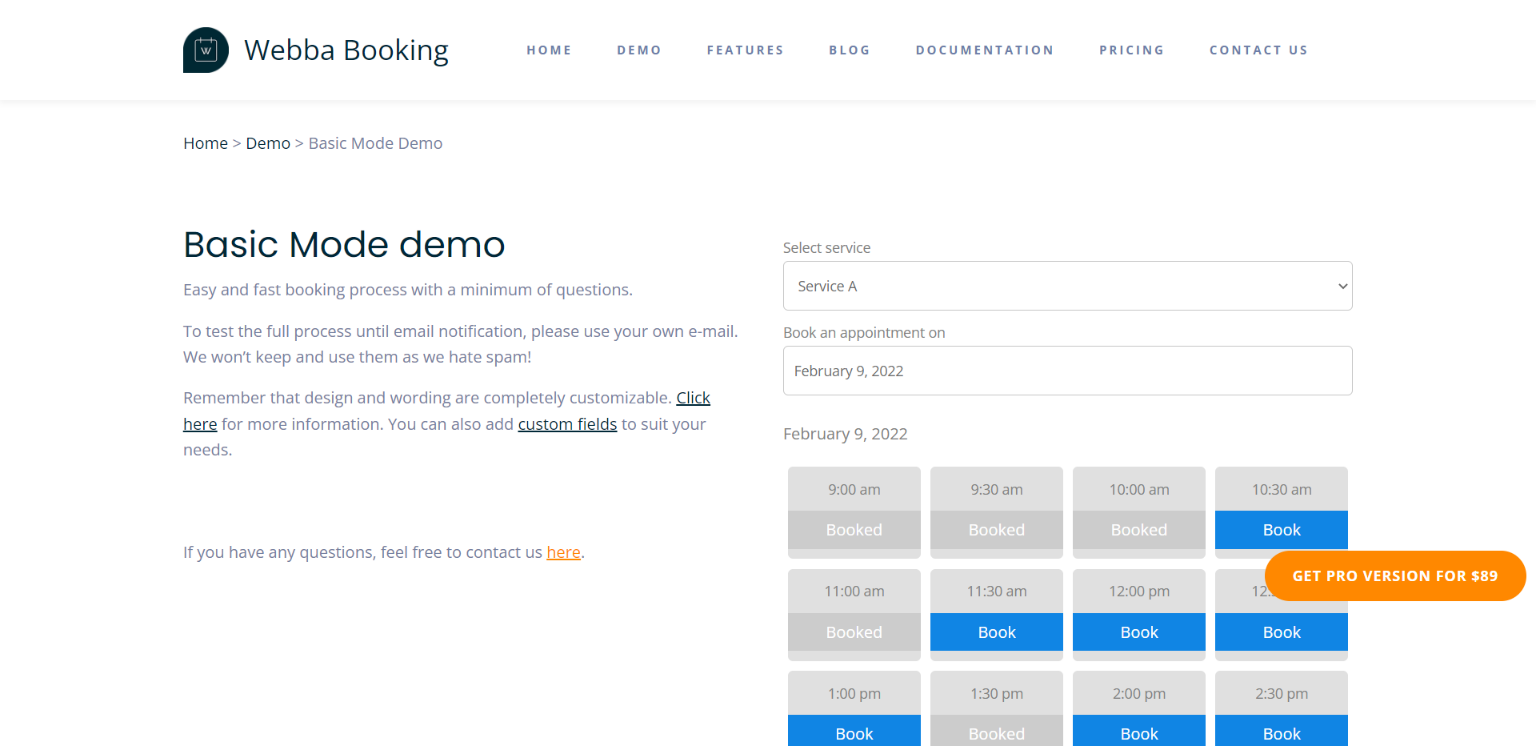1536x746 pixels.
Task: Go to DOCUMENTATION
Action: pos(984,50)
